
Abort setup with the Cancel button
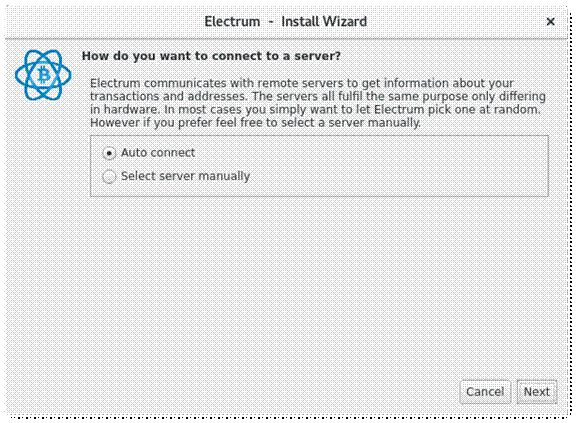click(x=485, y=392)
